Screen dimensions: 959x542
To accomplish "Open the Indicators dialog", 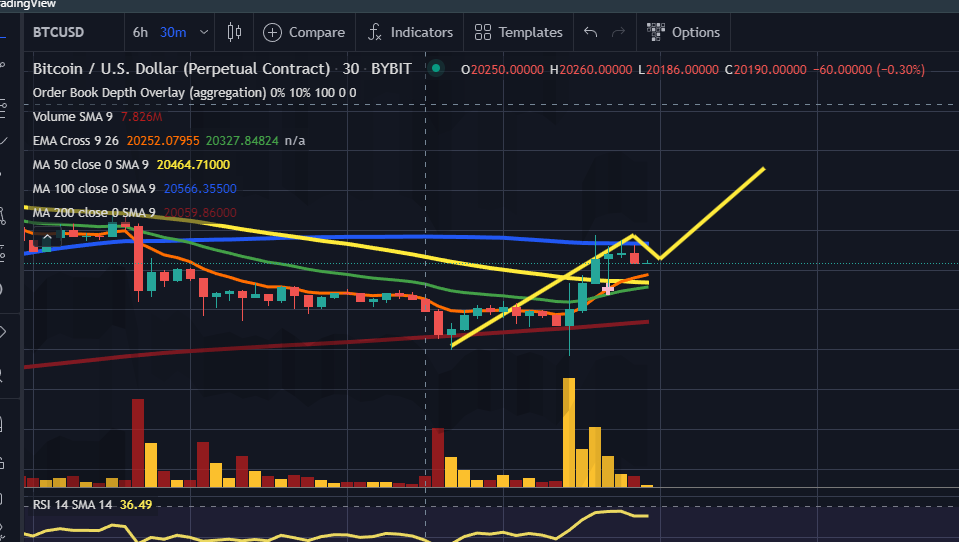I will [410, 32].
